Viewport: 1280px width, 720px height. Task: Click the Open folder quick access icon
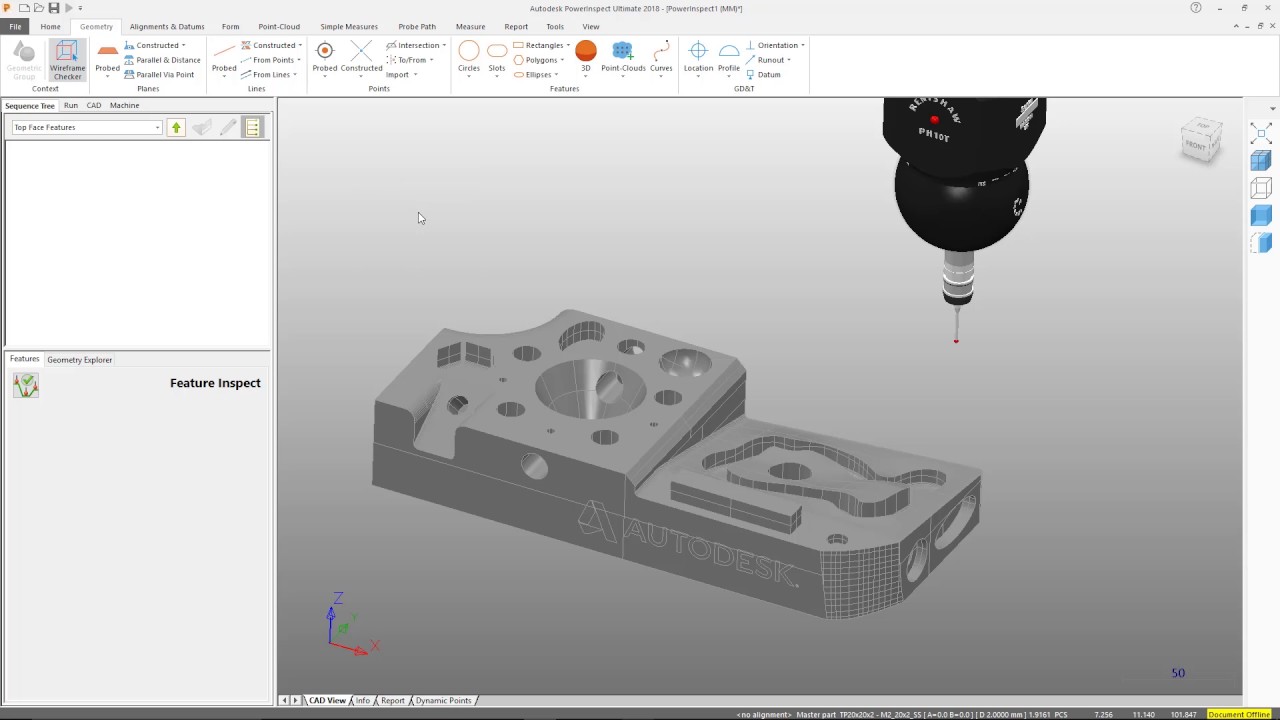coord(38,8)
